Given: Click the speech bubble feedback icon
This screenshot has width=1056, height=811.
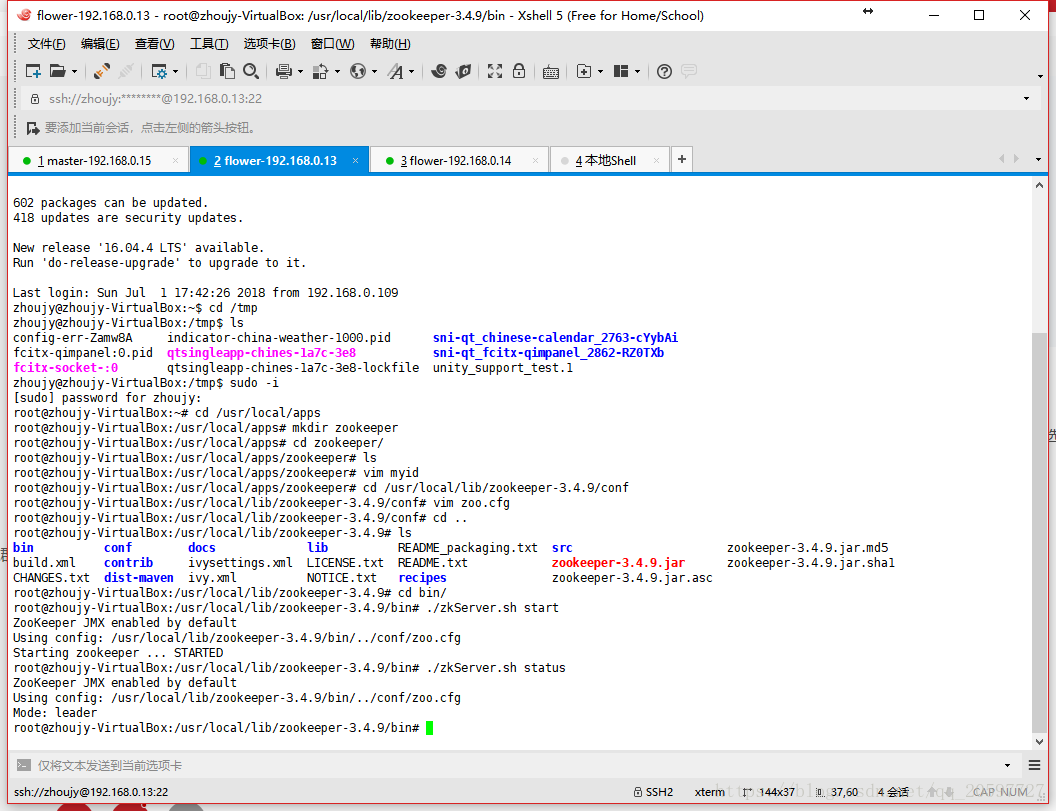Looking at the screenshot, I should tap(689, 71).
